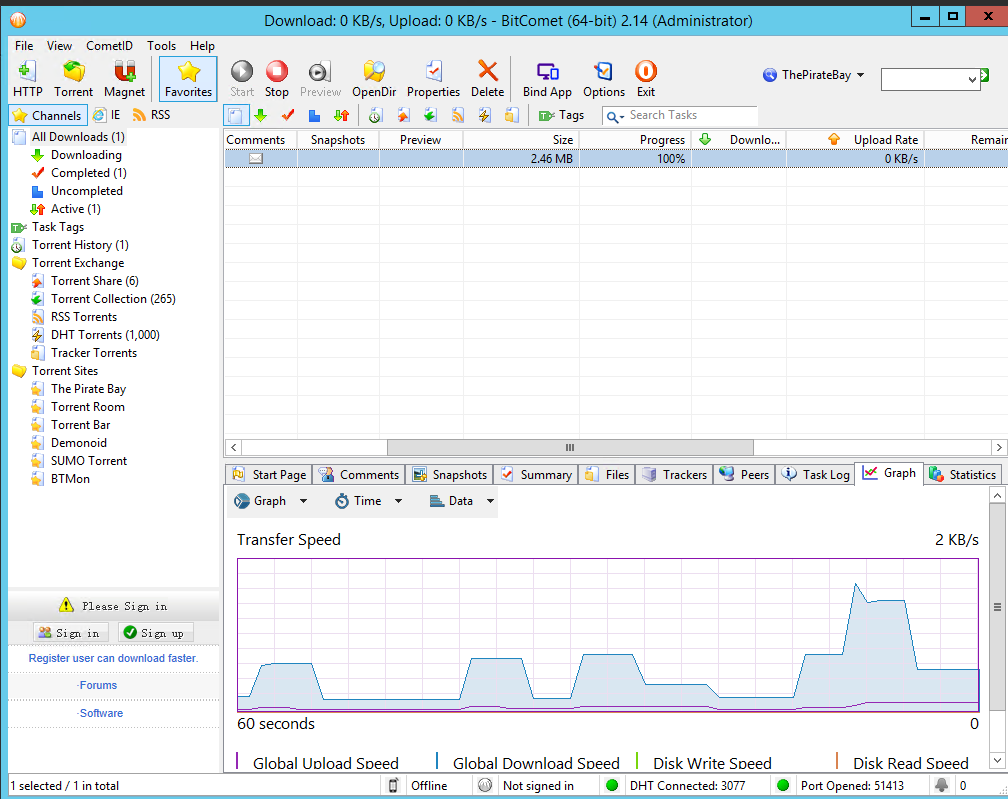Viewport: 1008px width, 799px height.
Task: Click the DHT Connected green indicator
Action: click(x=612, y=785)
